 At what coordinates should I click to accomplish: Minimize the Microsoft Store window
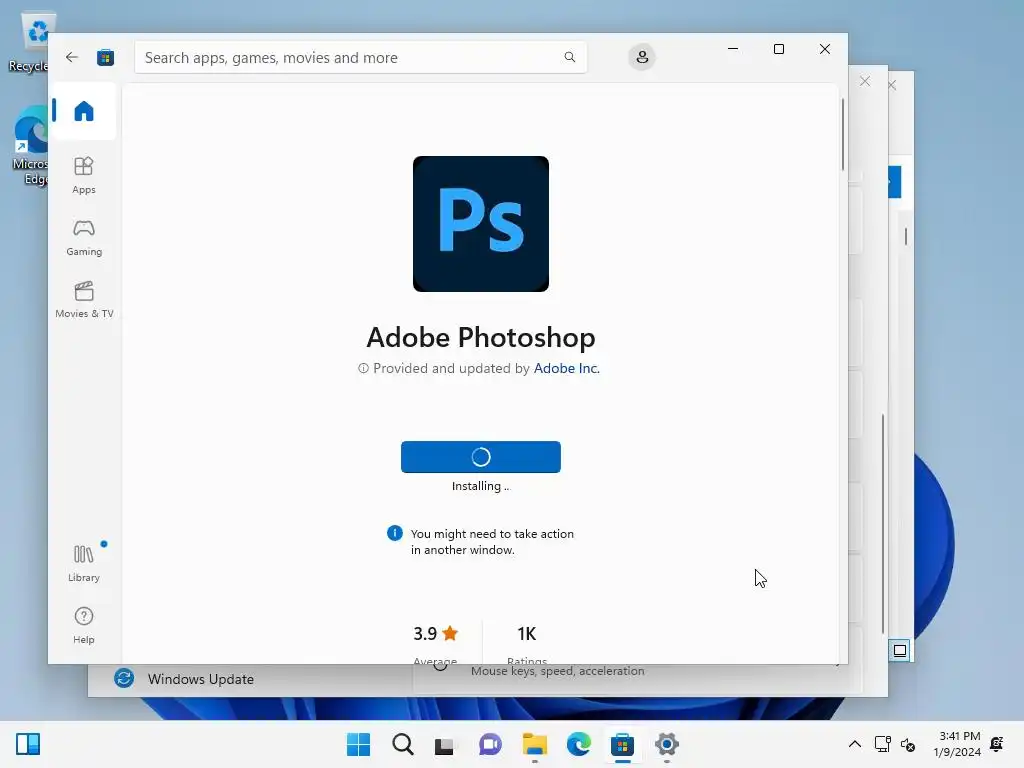(x=733, y=49)
